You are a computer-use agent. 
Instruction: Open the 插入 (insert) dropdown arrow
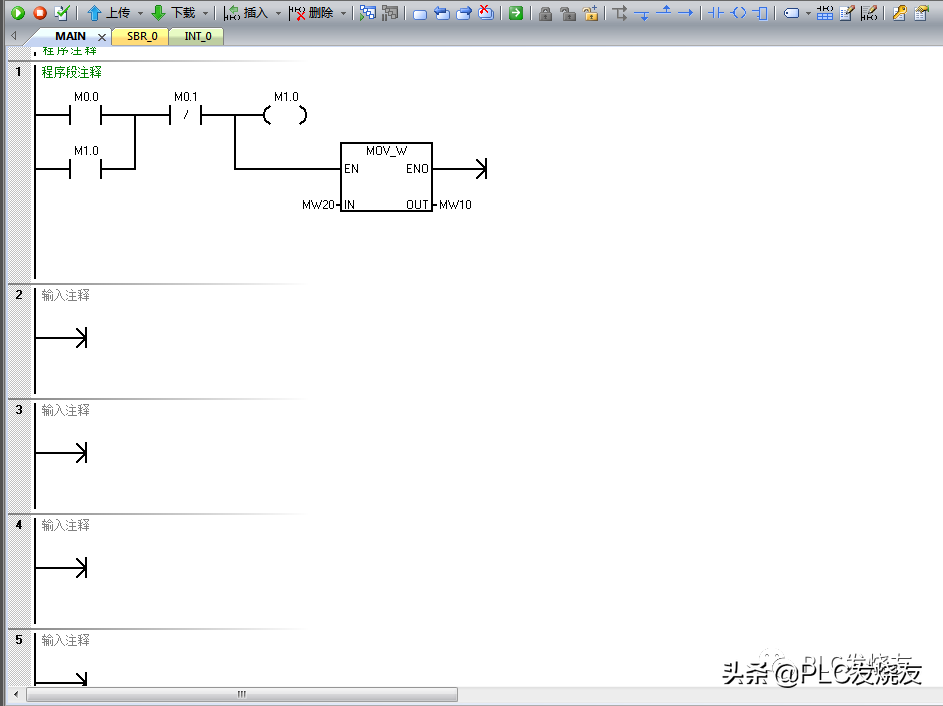[278, 13]
